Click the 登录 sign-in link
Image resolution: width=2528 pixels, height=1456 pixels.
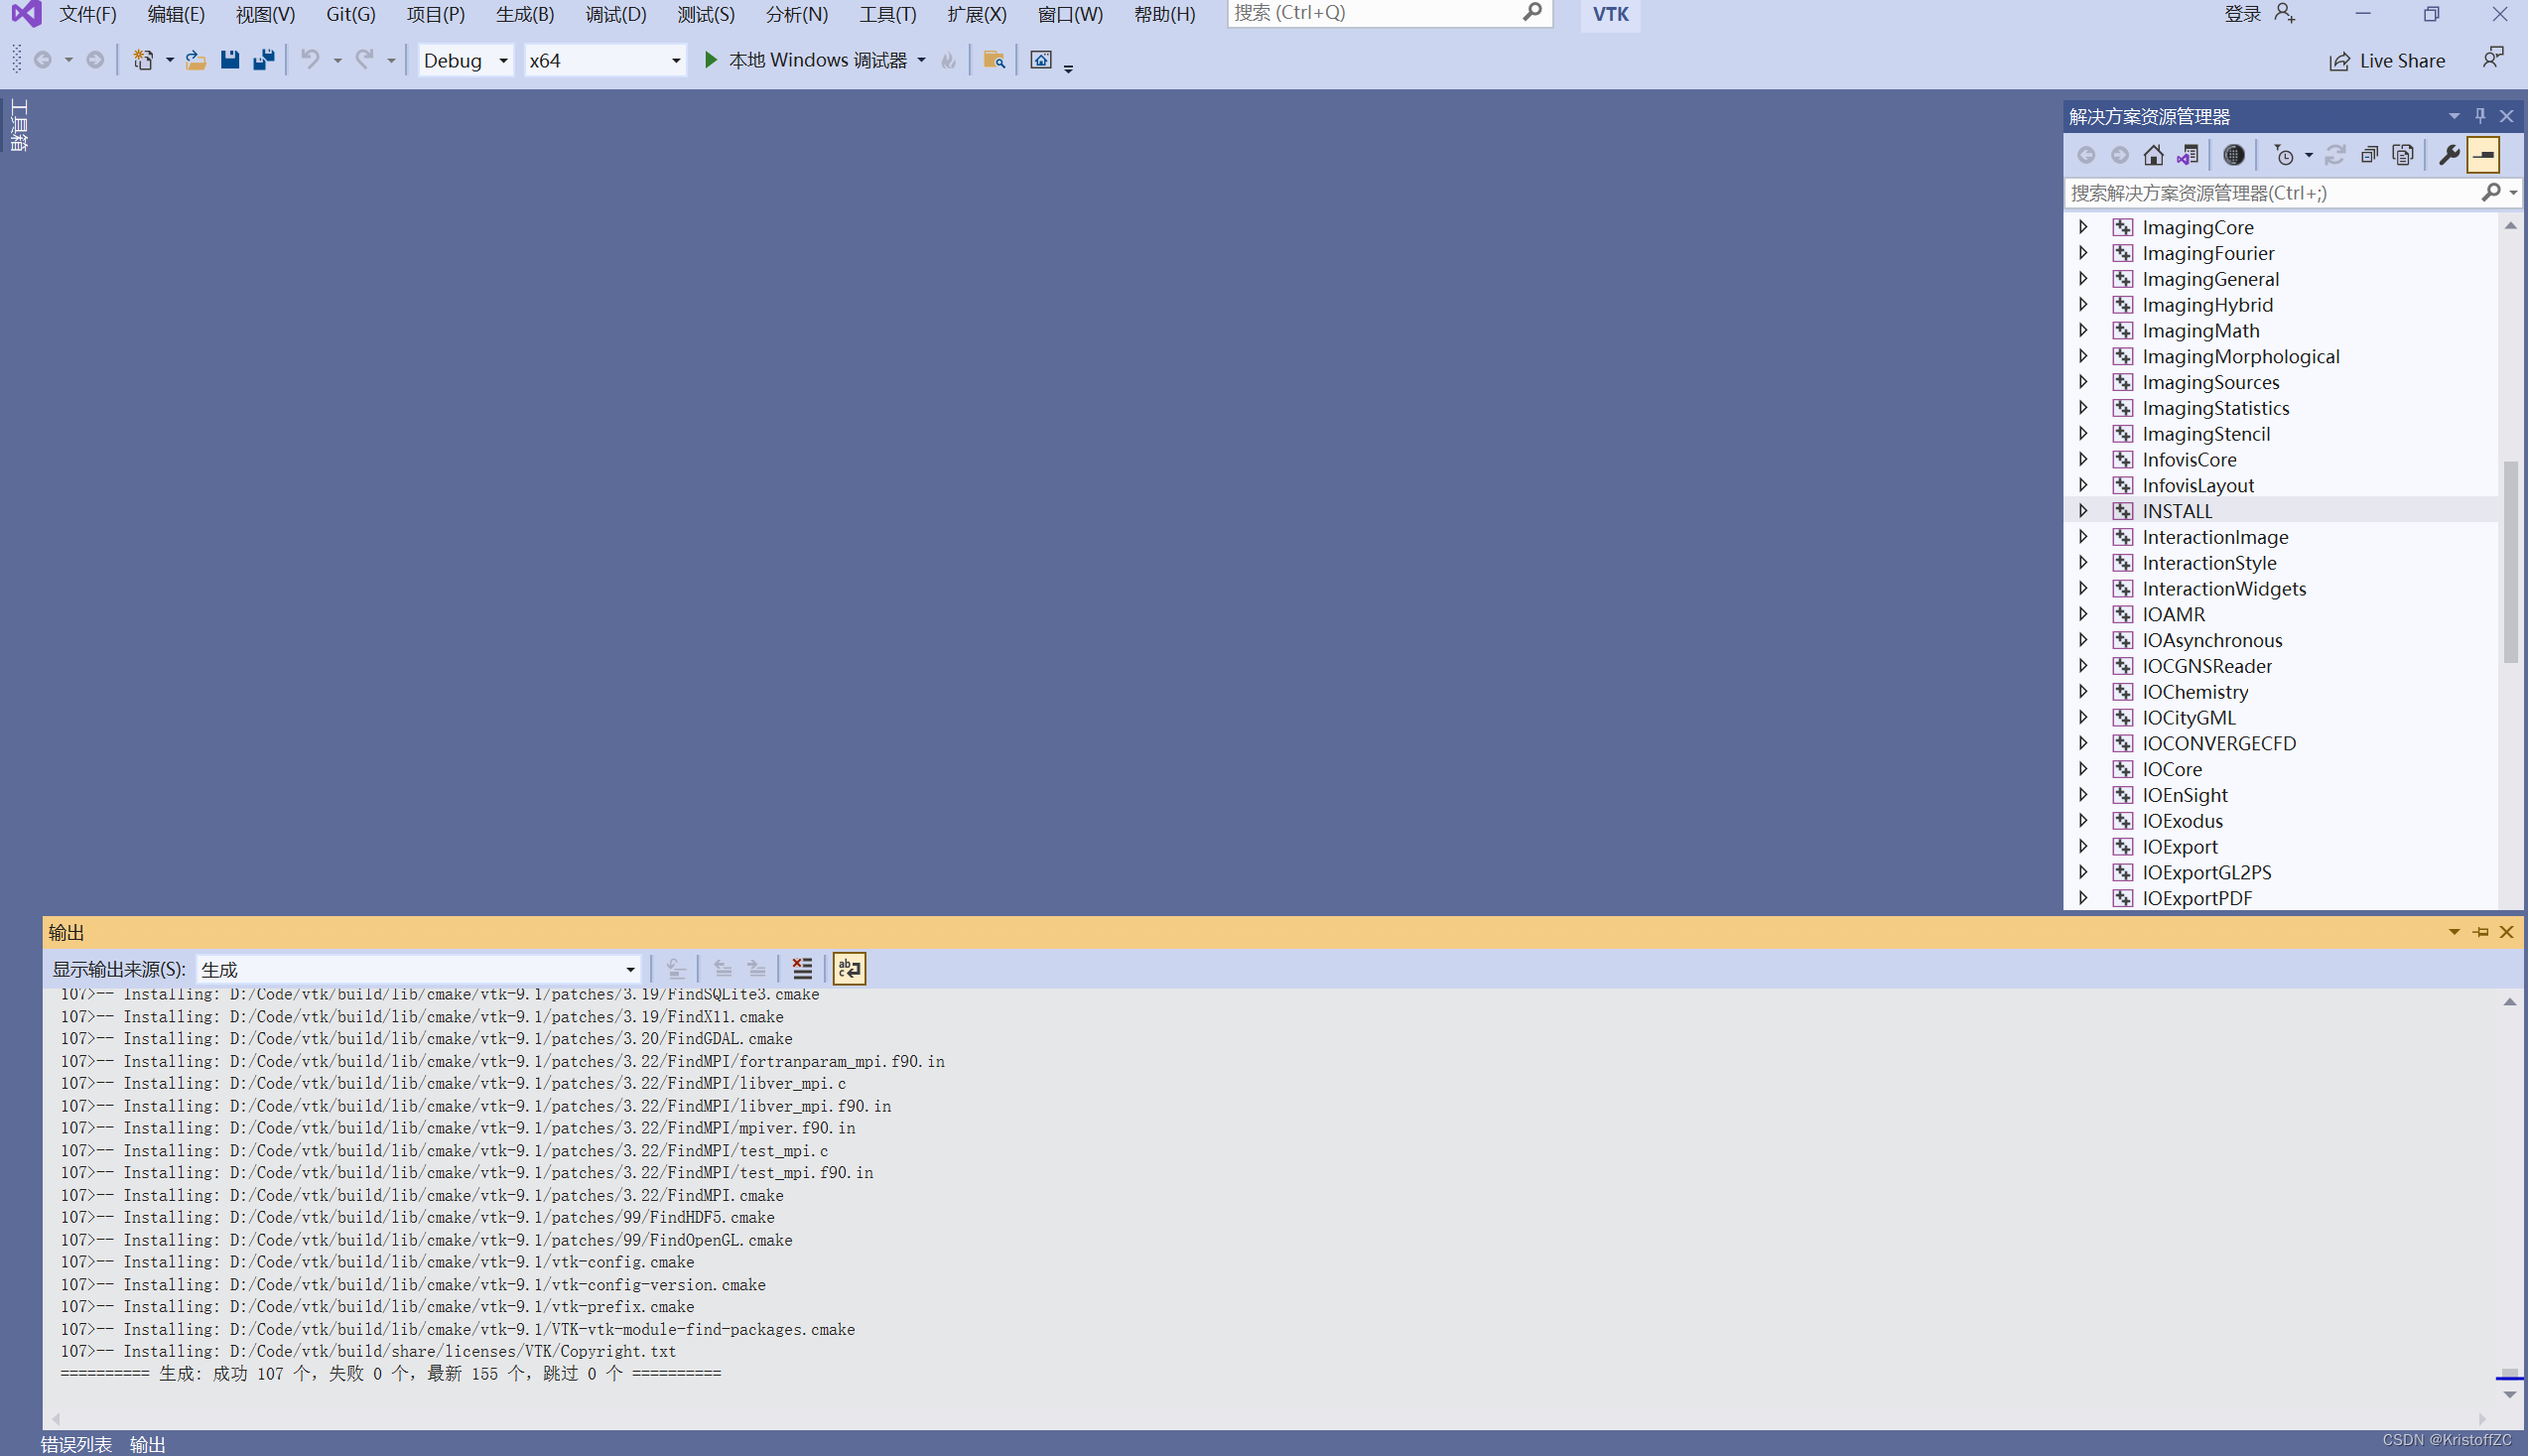[x=2242, y=14]
